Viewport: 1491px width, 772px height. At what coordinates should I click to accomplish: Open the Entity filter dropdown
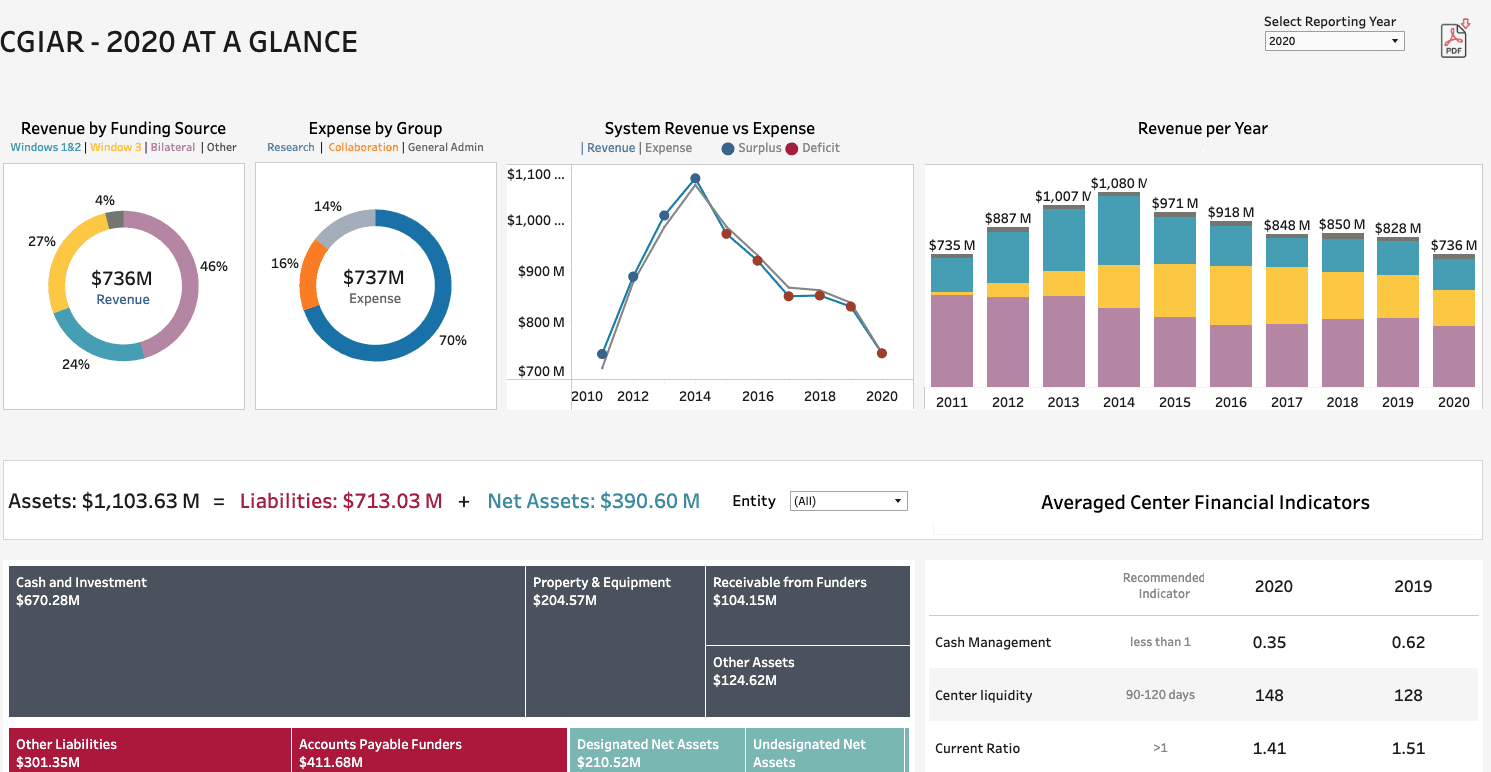pyautogui.click(x=848, y=501)
